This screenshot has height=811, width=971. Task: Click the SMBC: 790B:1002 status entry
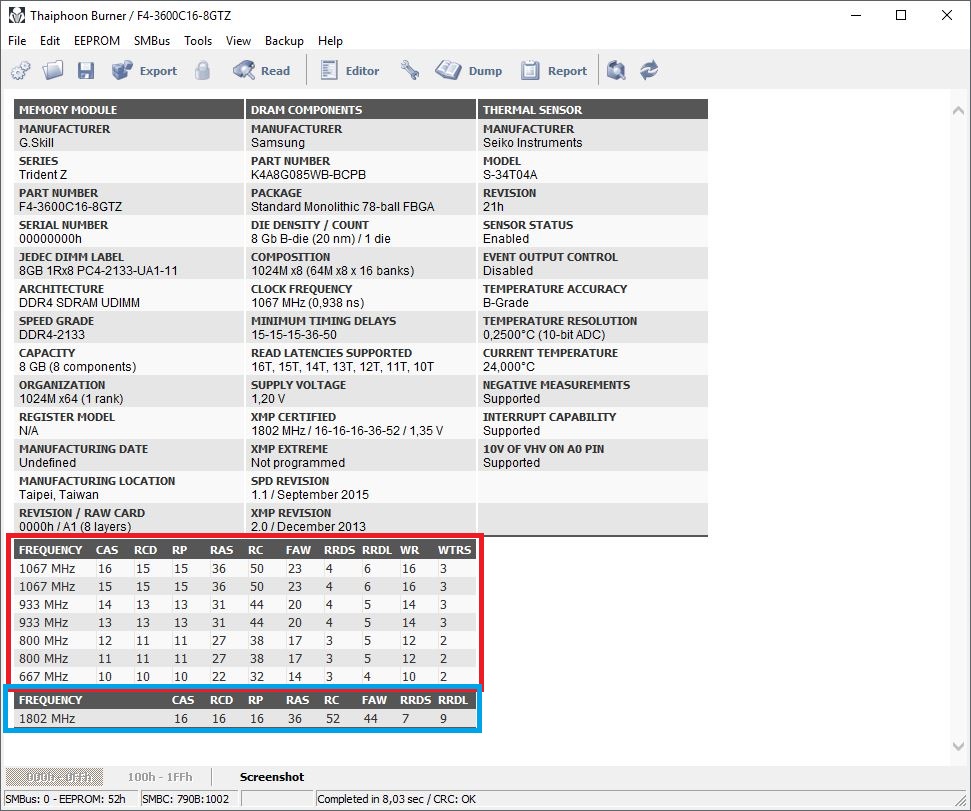tap(186, 799)
